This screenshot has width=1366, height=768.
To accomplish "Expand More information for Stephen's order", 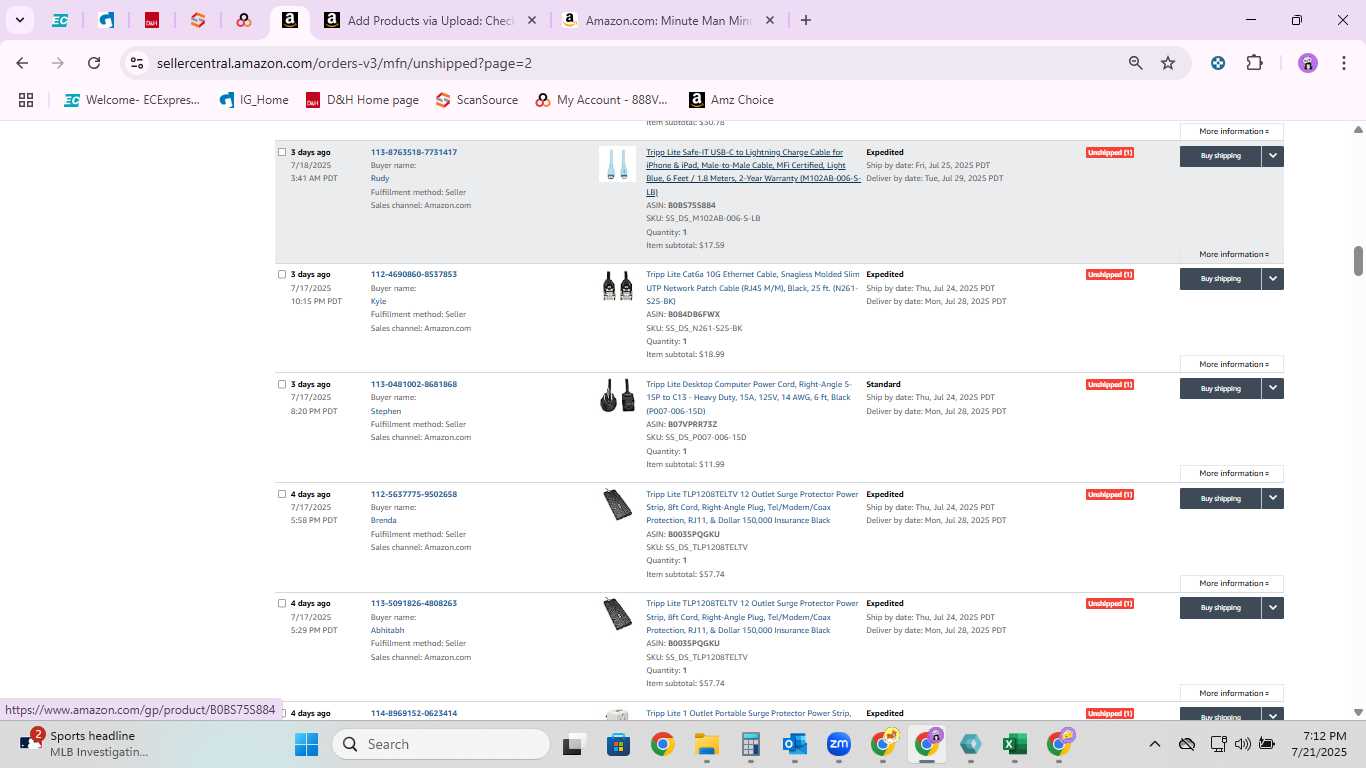I will [1232, 473].
